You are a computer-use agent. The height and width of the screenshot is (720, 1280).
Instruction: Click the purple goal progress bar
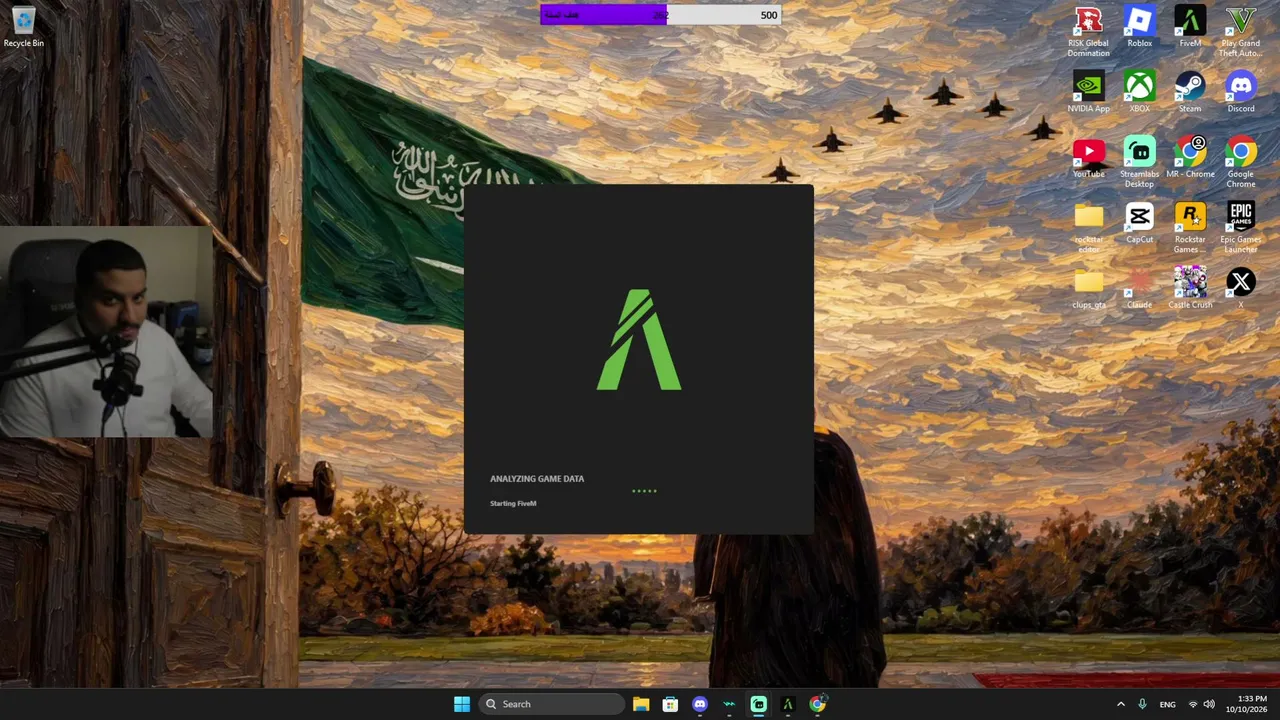pyautogui.click(x=660, y=14)
